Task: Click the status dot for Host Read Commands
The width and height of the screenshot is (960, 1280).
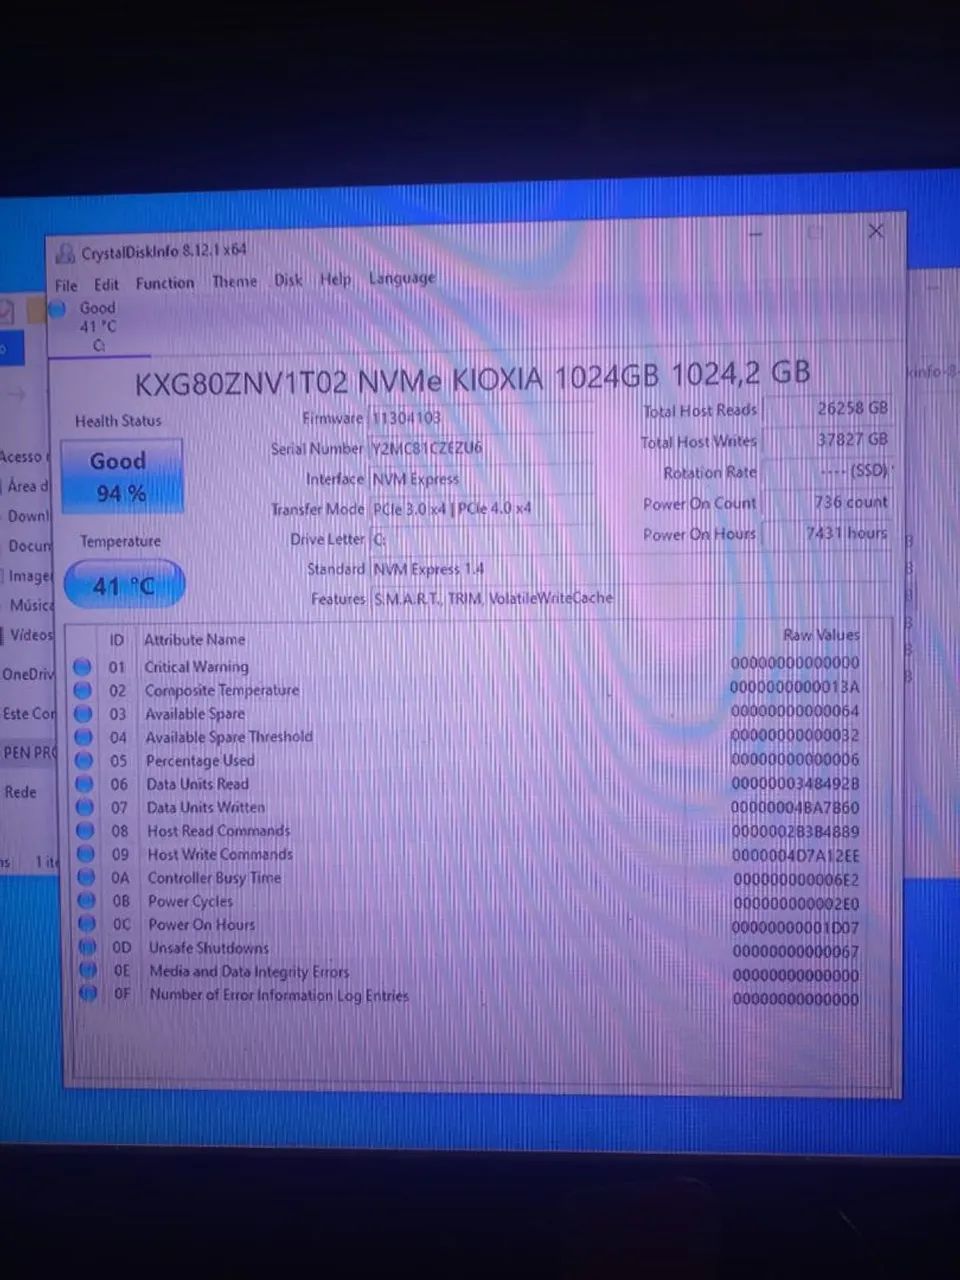Action: tap(86, 831)
